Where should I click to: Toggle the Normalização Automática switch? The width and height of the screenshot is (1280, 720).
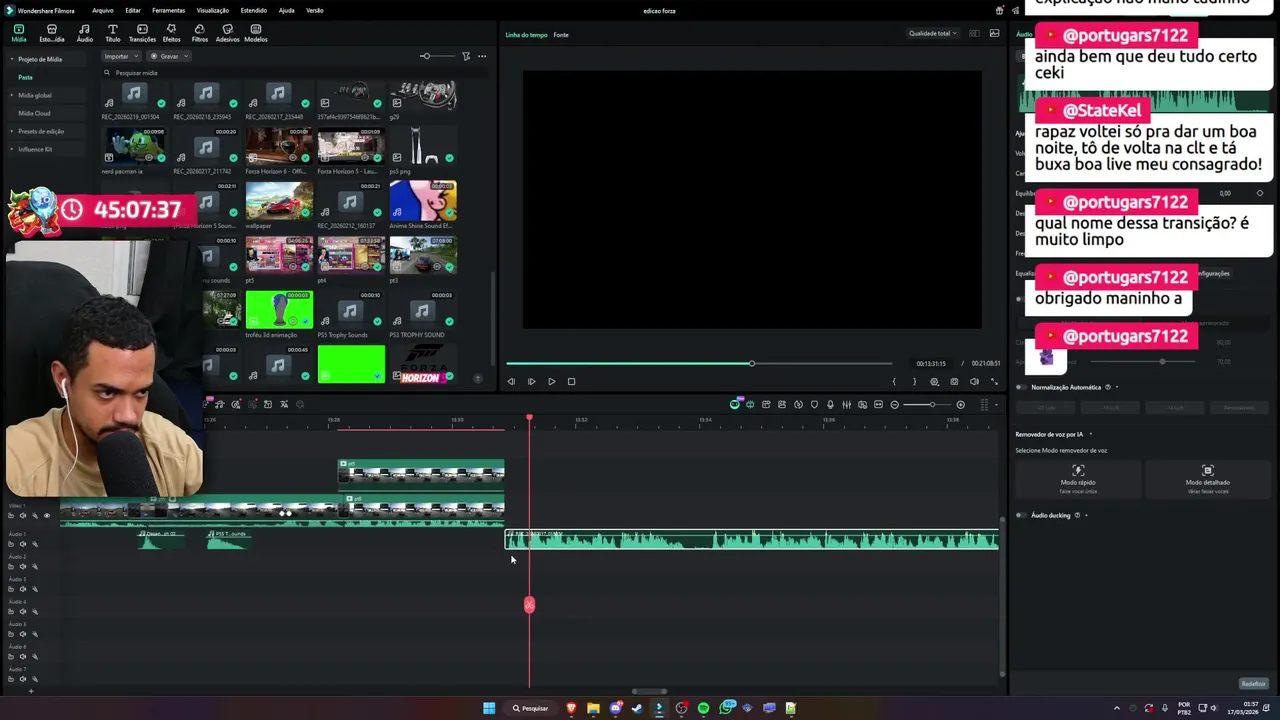pyautogui.click(x=1021, y=387)
